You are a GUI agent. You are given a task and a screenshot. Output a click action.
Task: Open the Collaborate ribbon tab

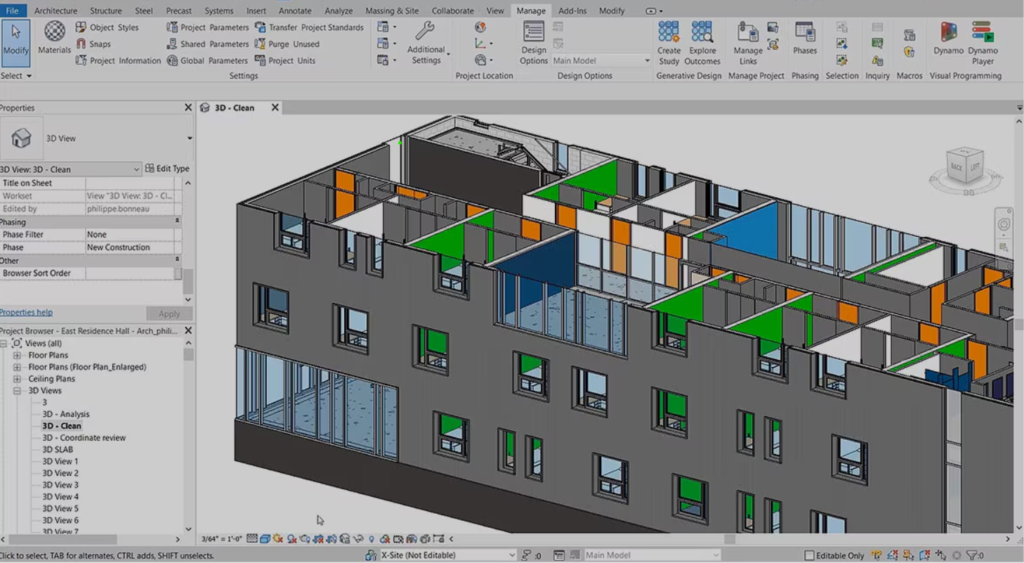click(453, 11)
